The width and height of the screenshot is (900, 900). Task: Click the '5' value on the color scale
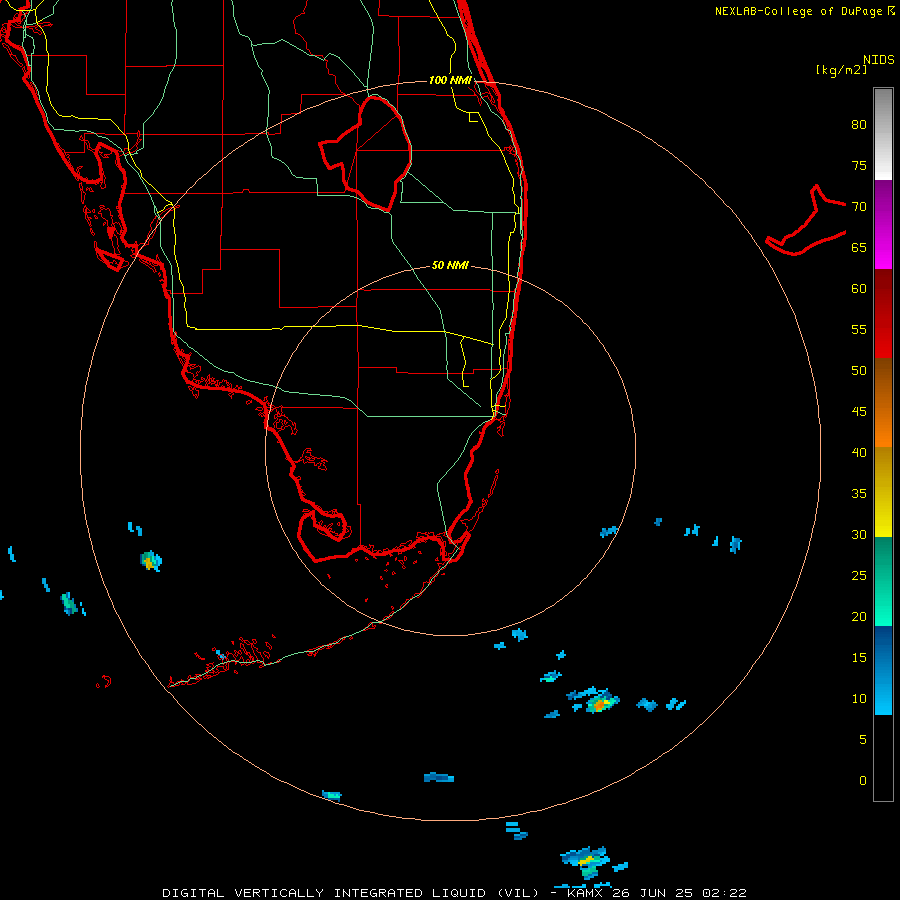(x=863, y=740)
